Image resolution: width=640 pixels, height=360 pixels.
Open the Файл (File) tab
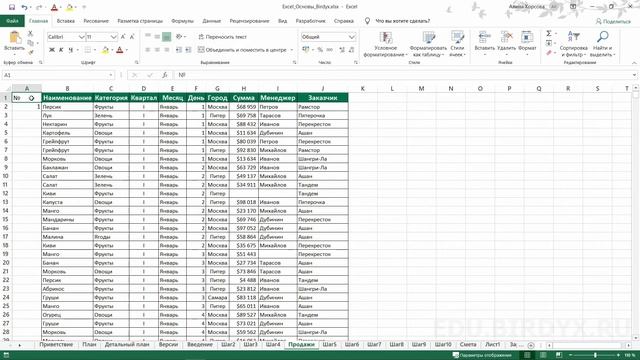point(12,21)
